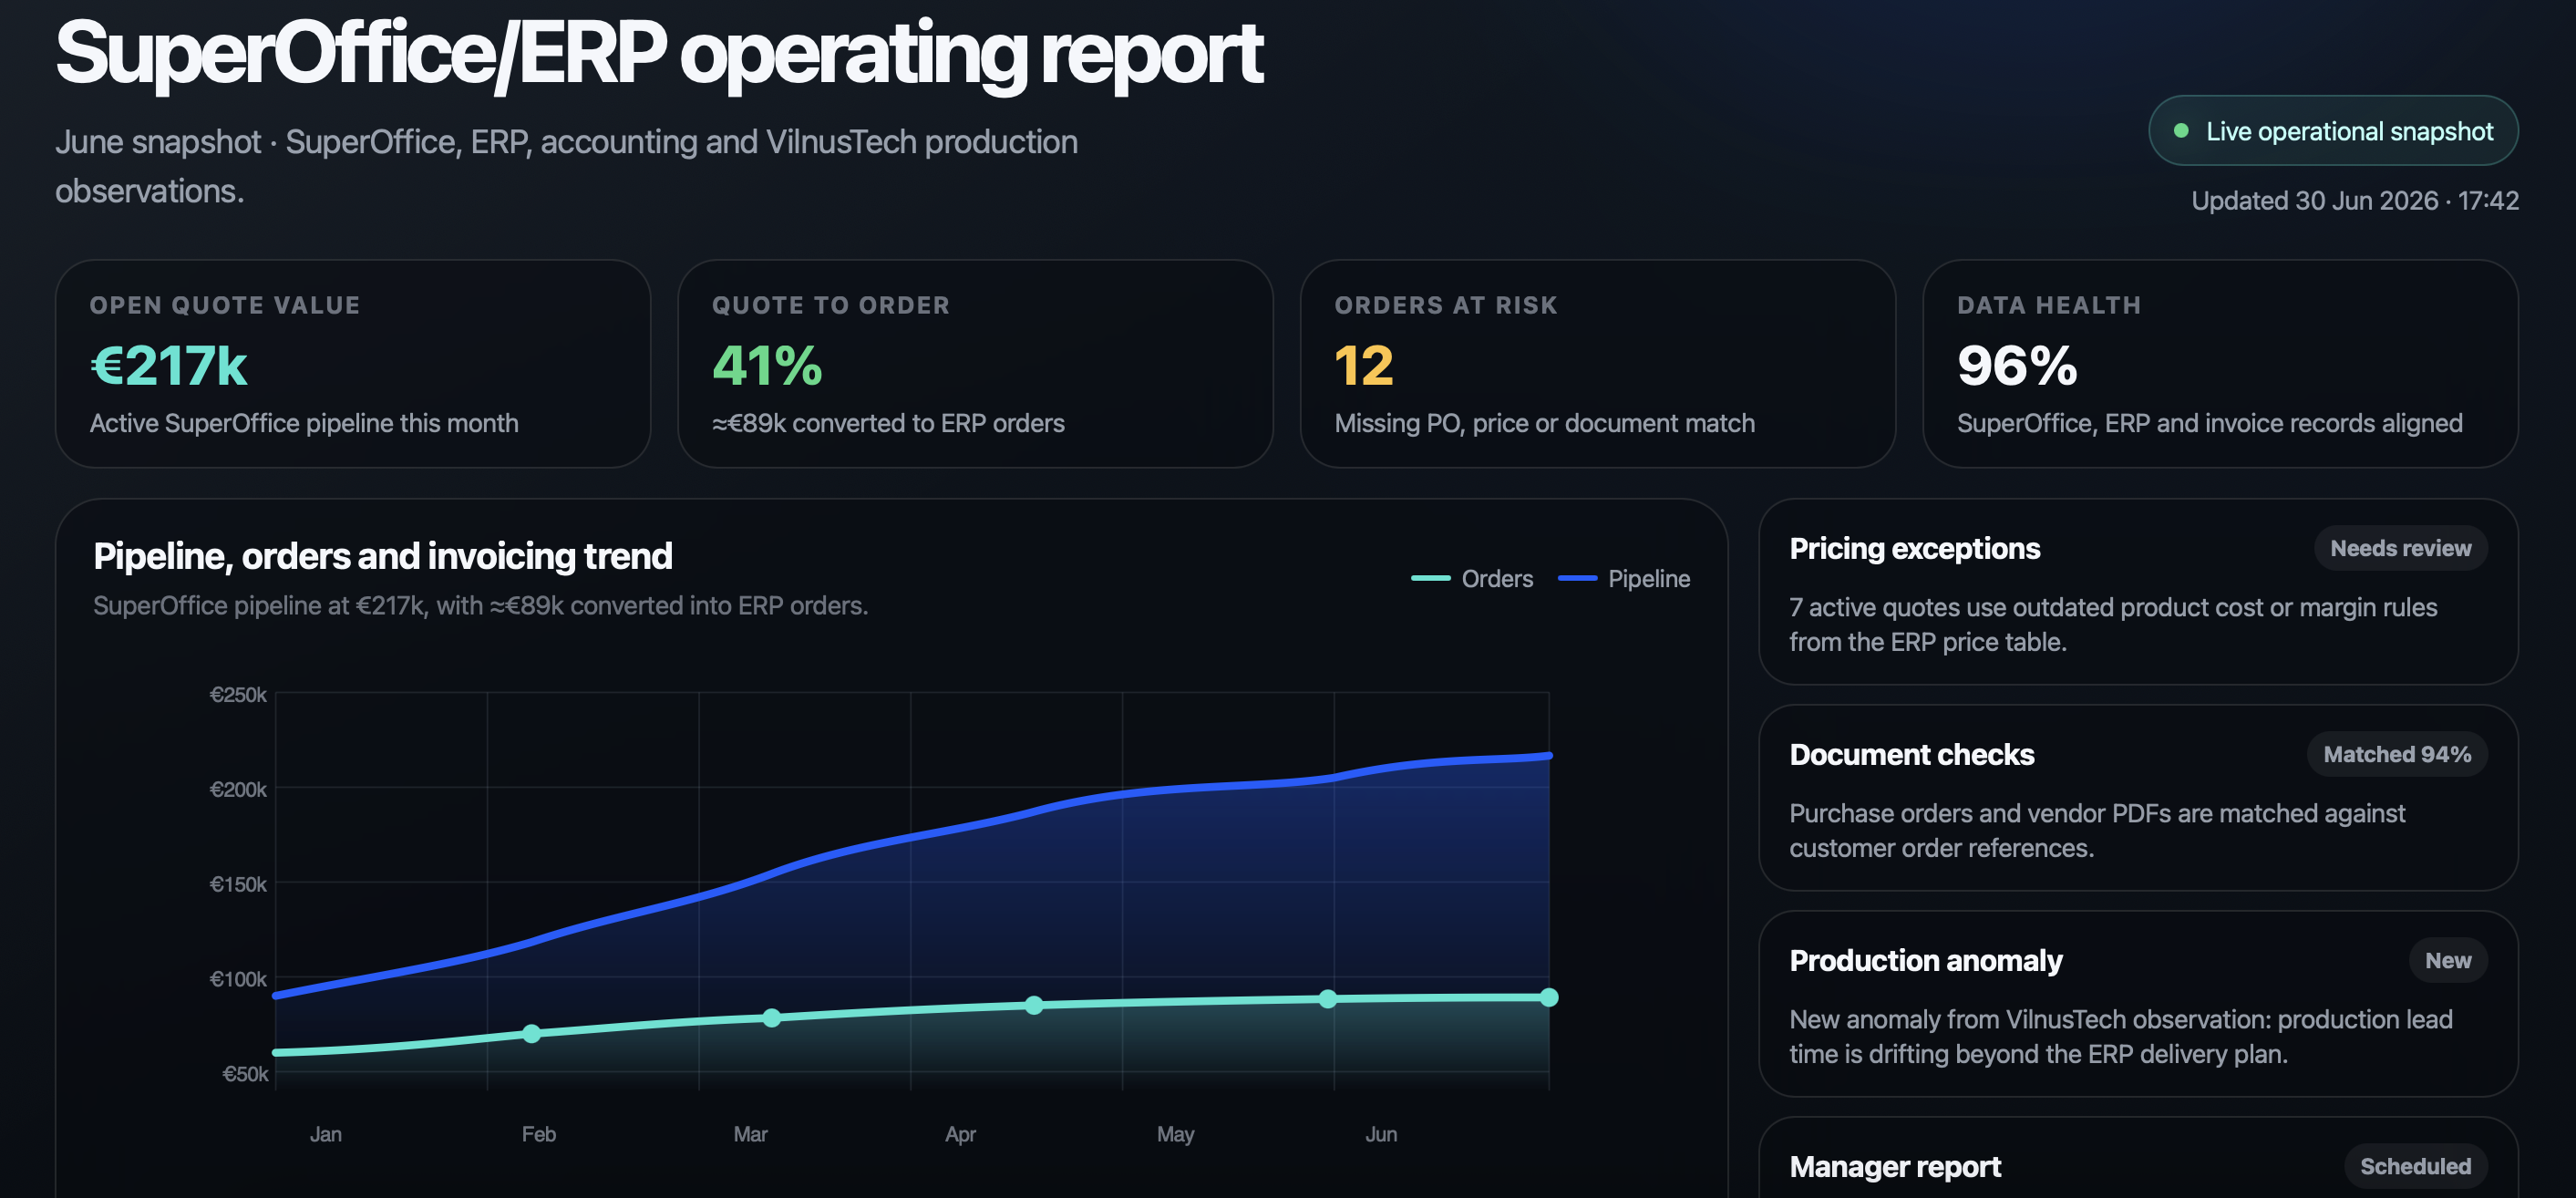Click the Mar axis label

pos(750,1134)
